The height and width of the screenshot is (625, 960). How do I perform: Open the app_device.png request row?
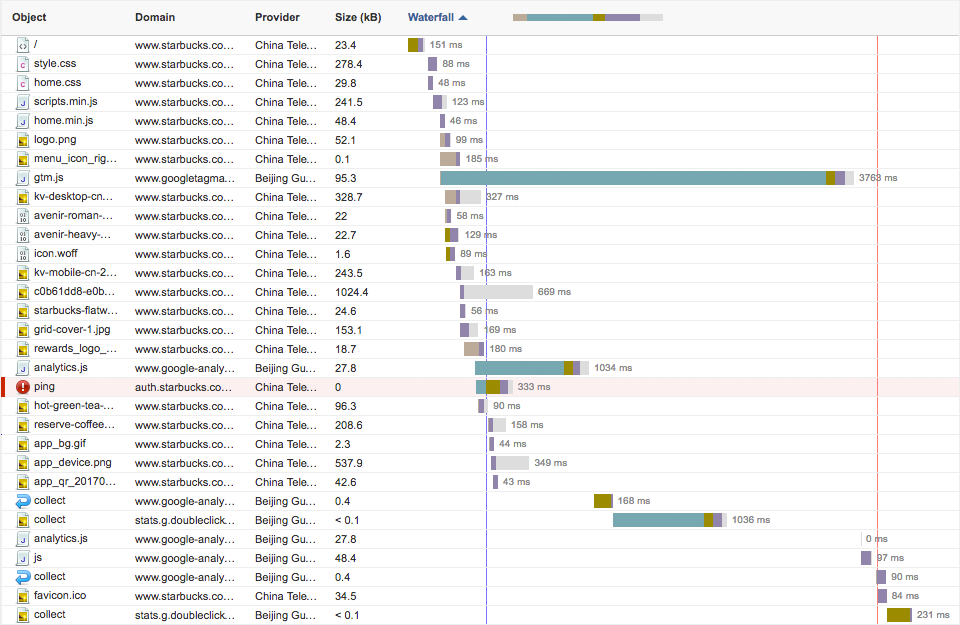point(72,463)
